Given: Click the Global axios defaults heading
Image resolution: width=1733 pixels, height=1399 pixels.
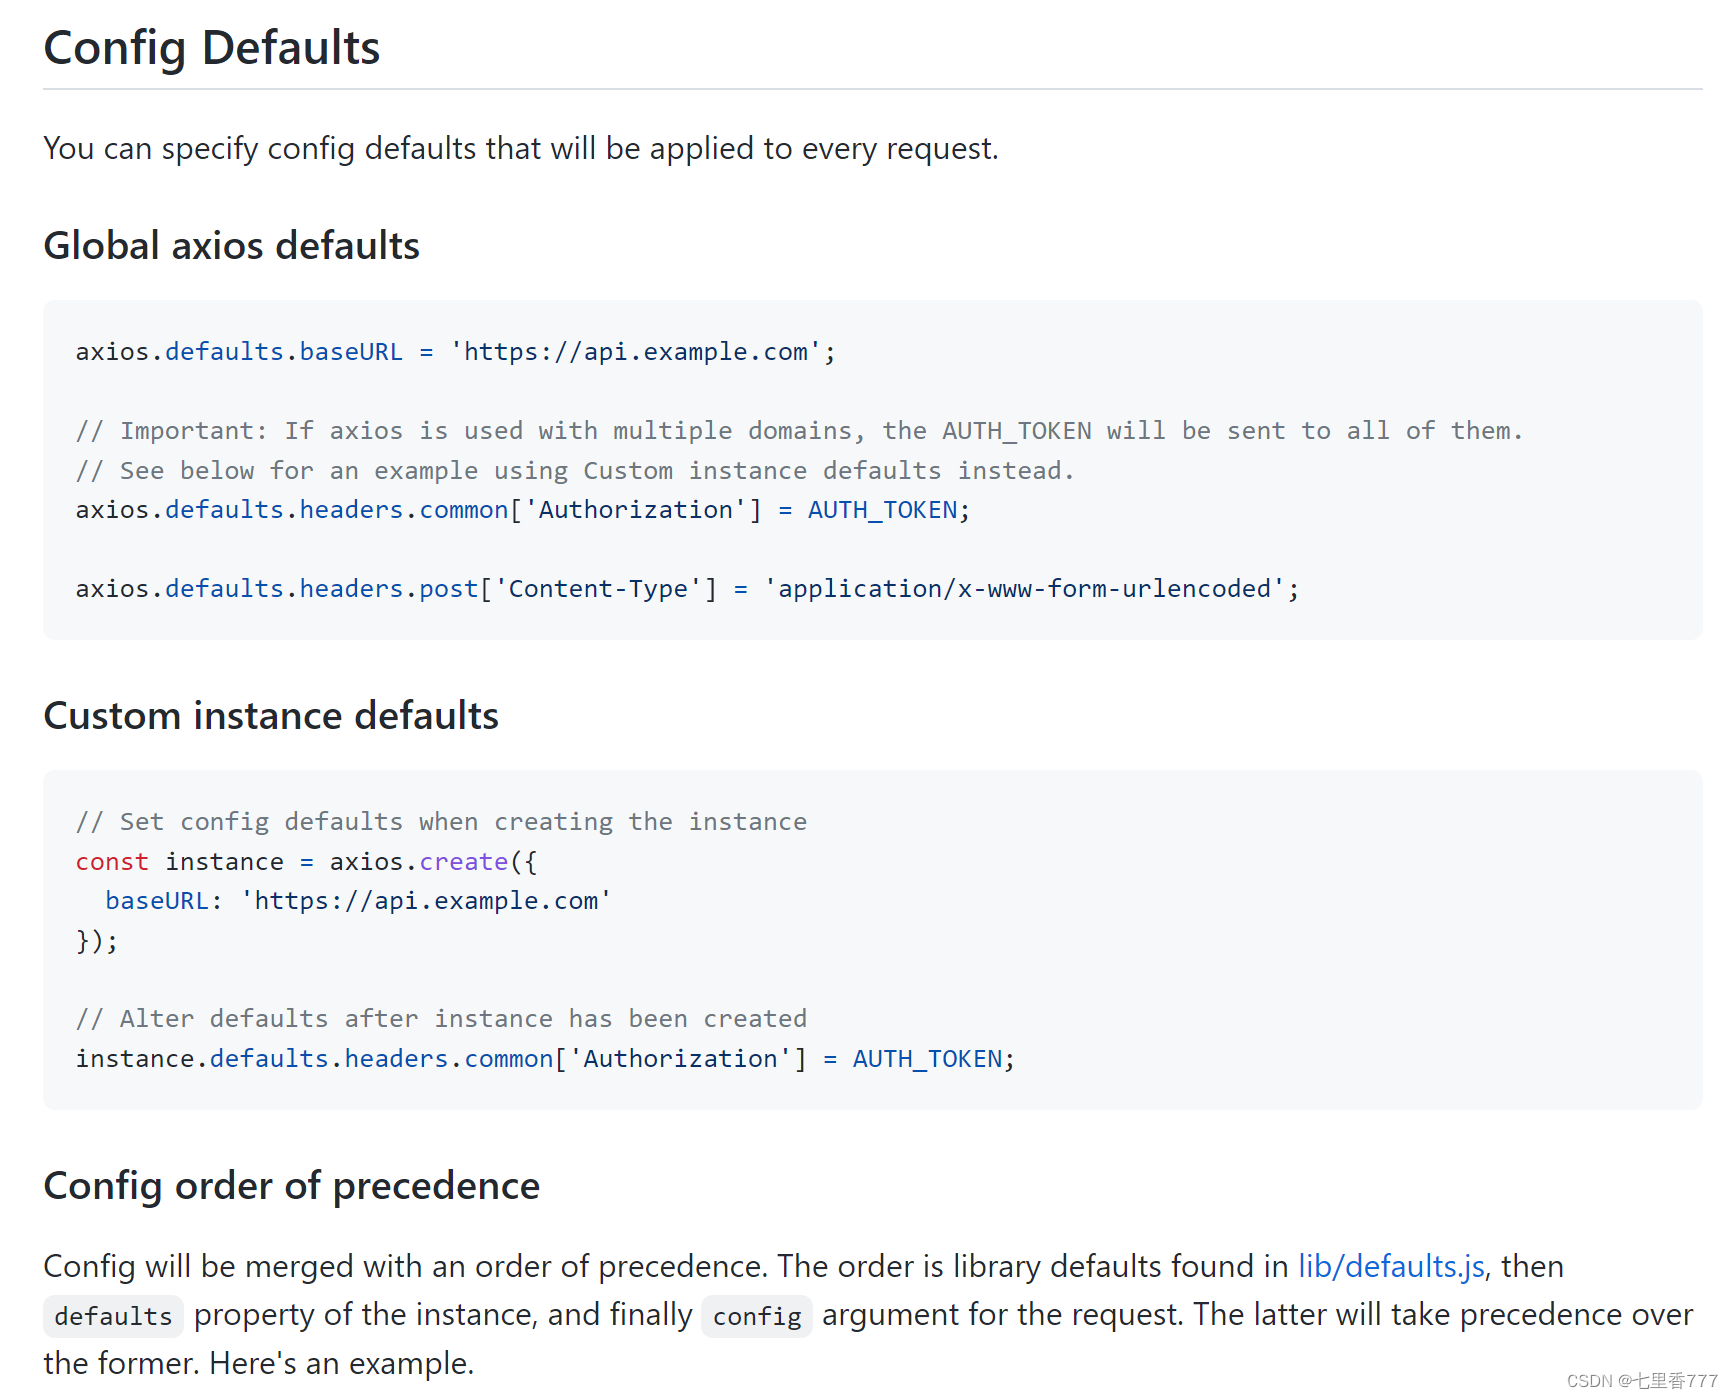Looking at the screenshot, I should [x=232, y=246].
